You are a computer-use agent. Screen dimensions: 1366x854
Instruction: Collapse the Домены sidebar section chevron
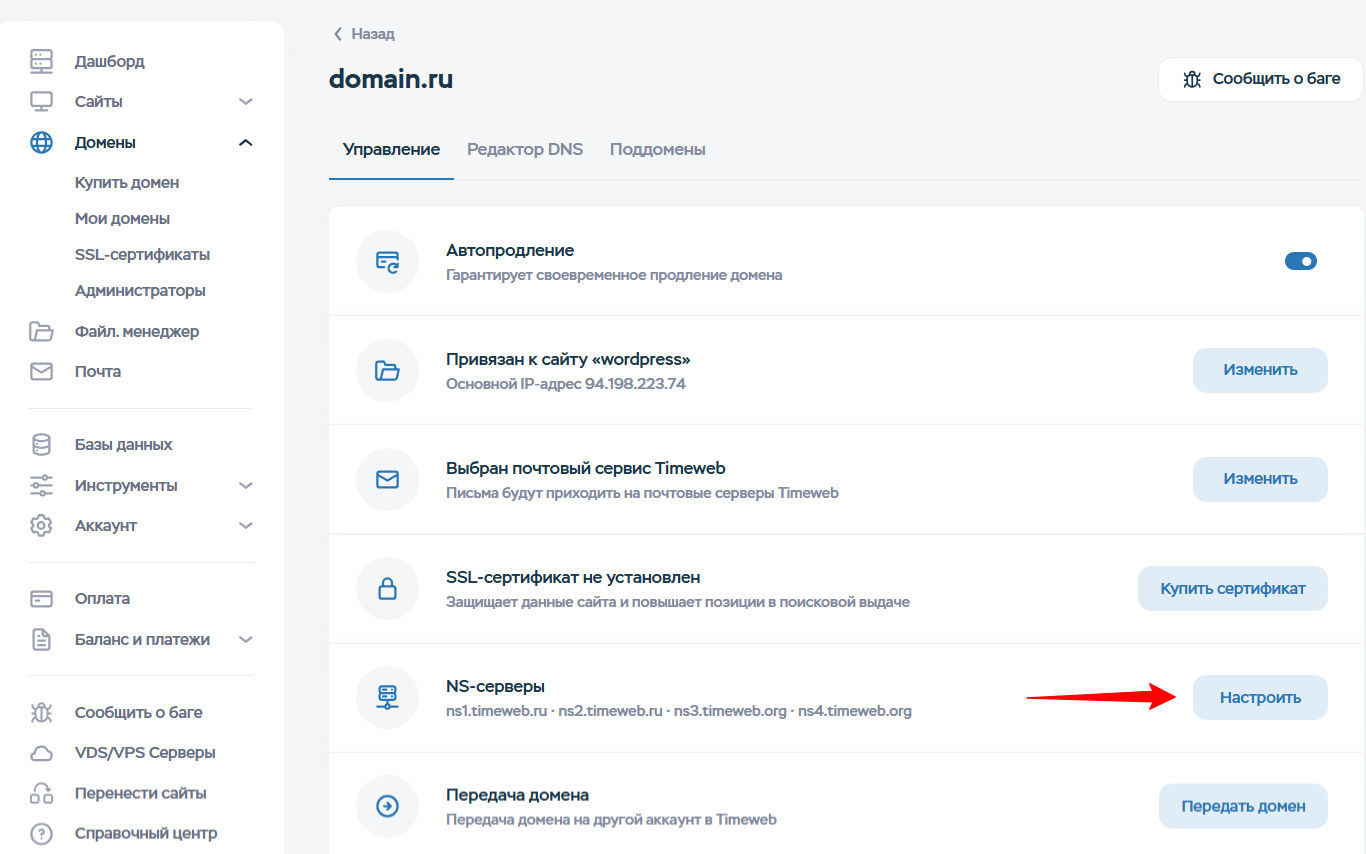(x=246, y=143)
